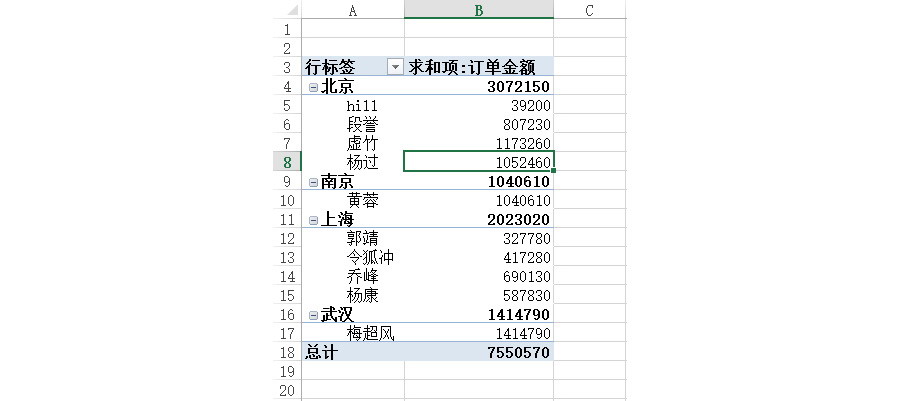This screenshot has height=401, width=900.
Task: Select value 417280
Action: click(479, 258)
